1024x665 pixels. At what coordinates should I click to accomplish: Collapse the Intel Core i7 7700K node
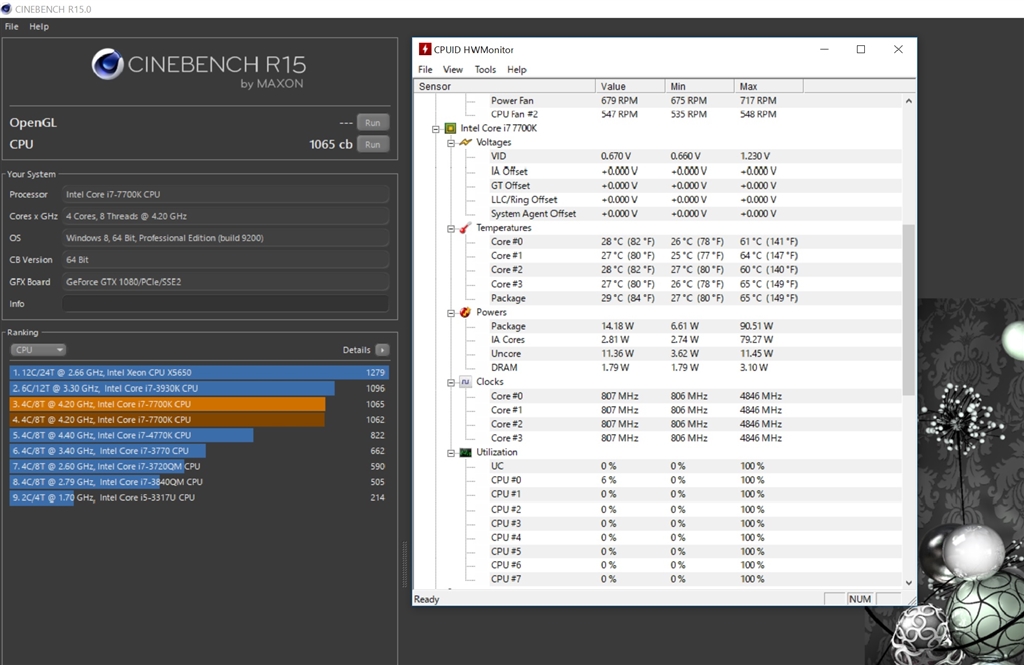pyautogui.click(x=436, y=129)
